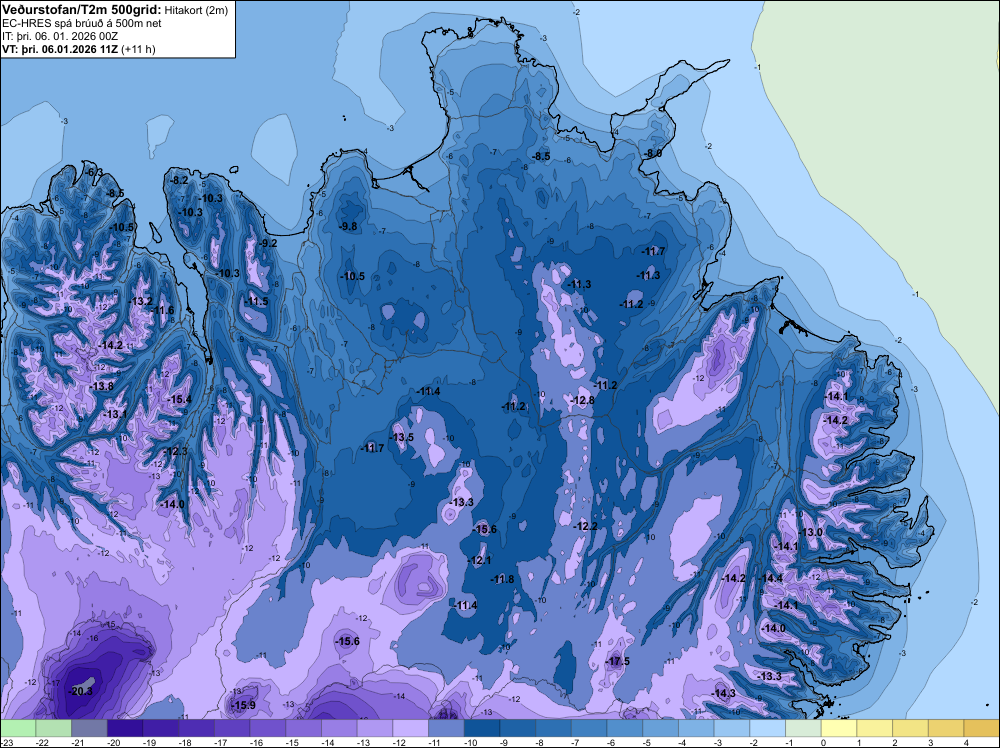Click the -11.8 temperature label
Viewport: 1000px width, 748px height.
click(502, 579)
